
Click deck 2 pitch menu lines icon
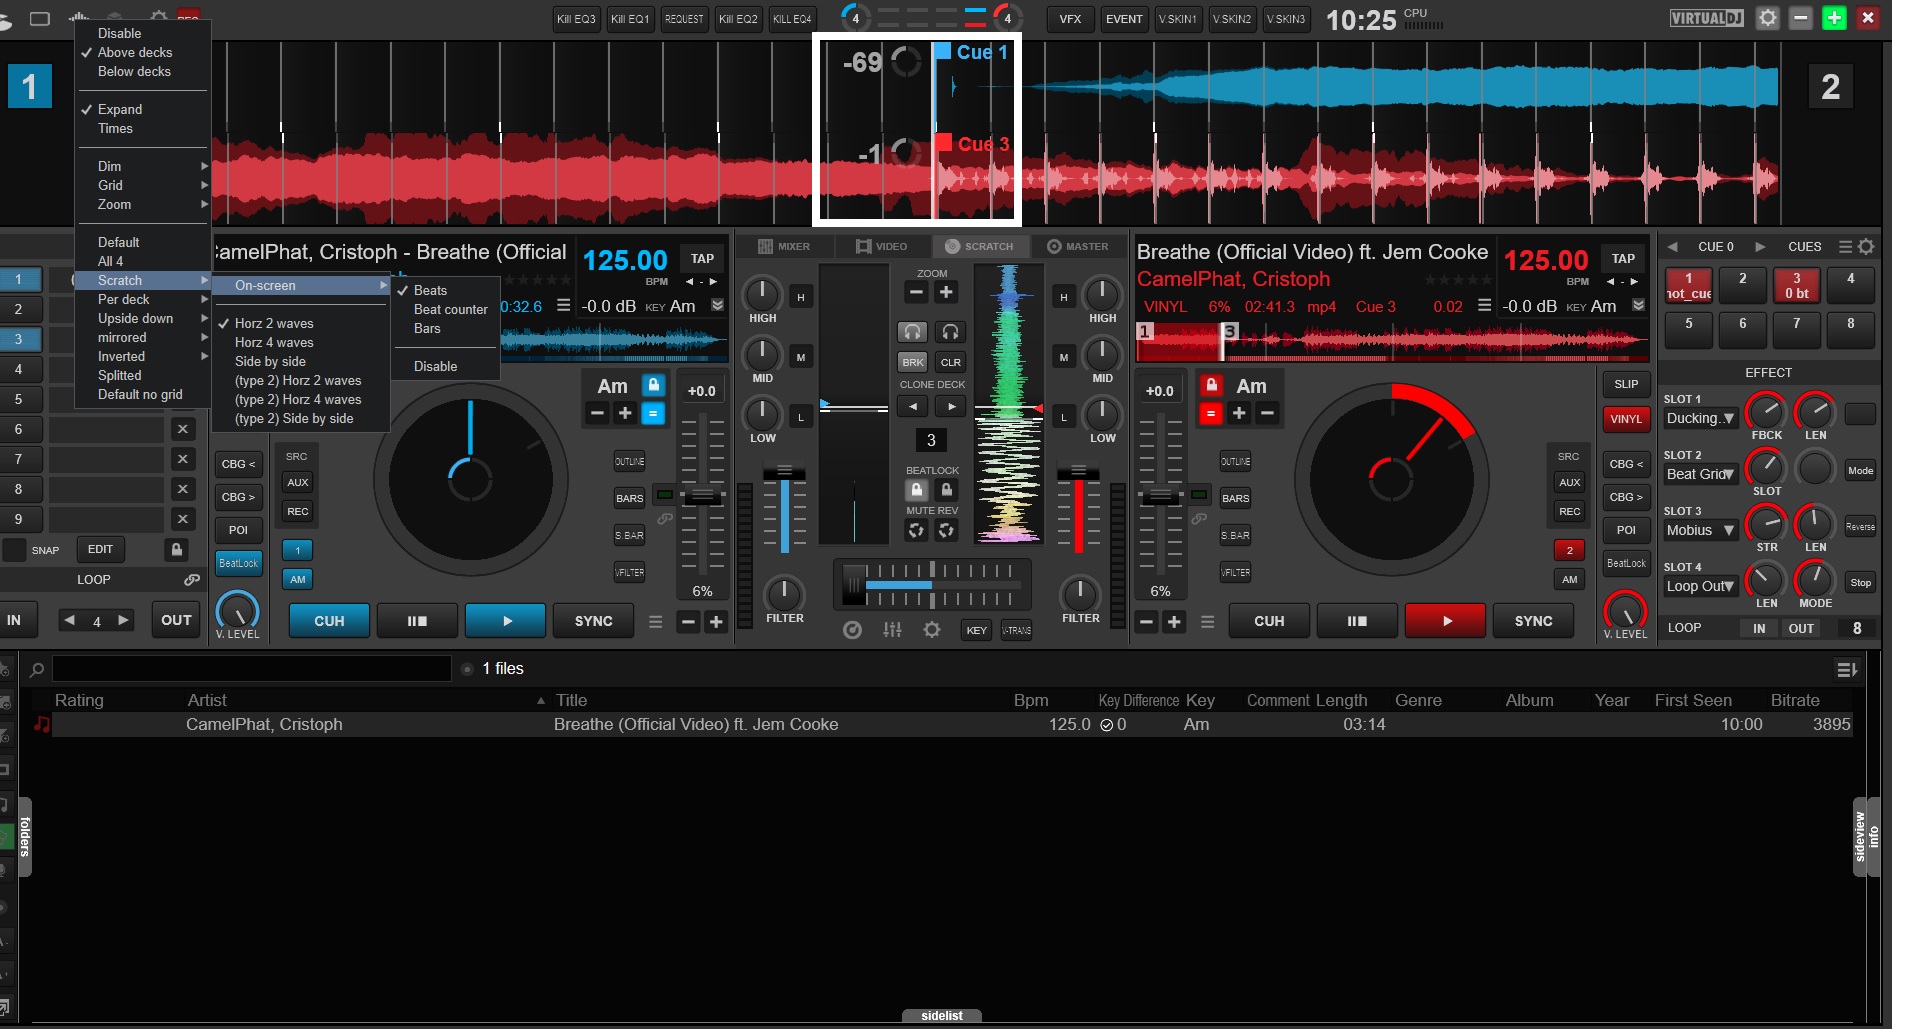pyautogui.click(x=1207, y=621)
